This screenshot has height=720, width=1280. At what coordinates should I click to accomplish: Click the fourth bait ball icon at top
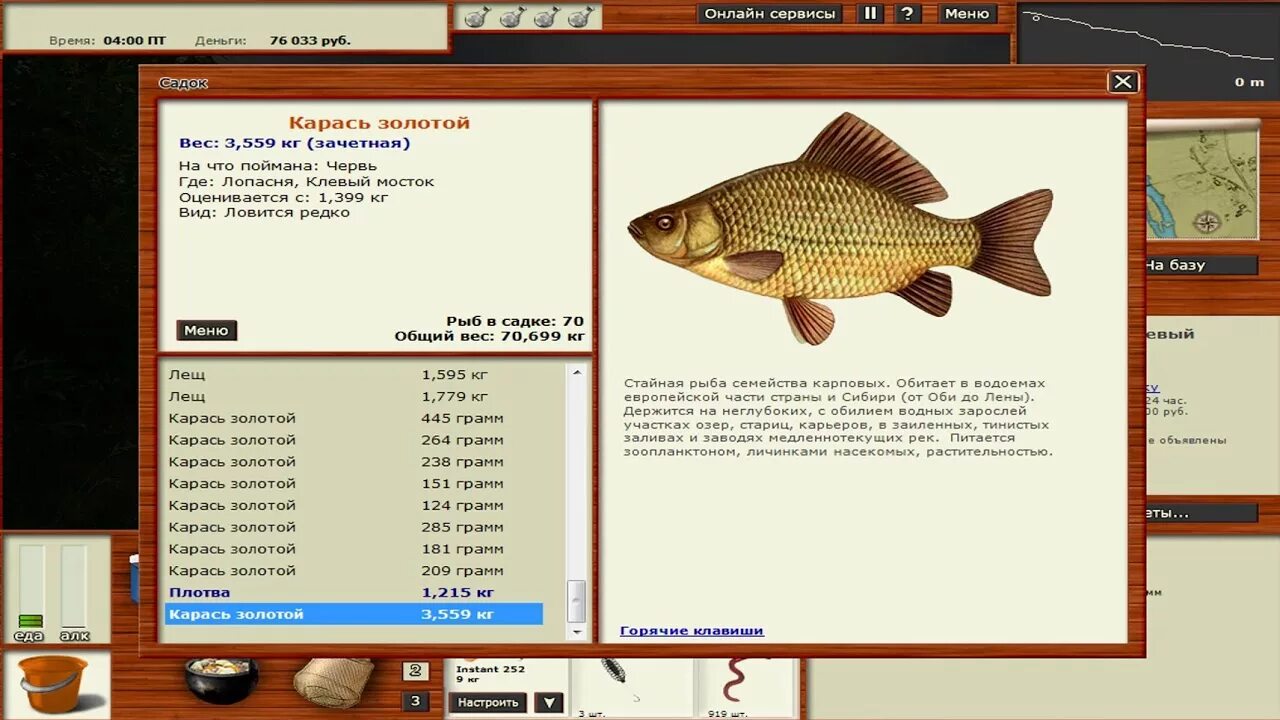(x=580, y=16)
